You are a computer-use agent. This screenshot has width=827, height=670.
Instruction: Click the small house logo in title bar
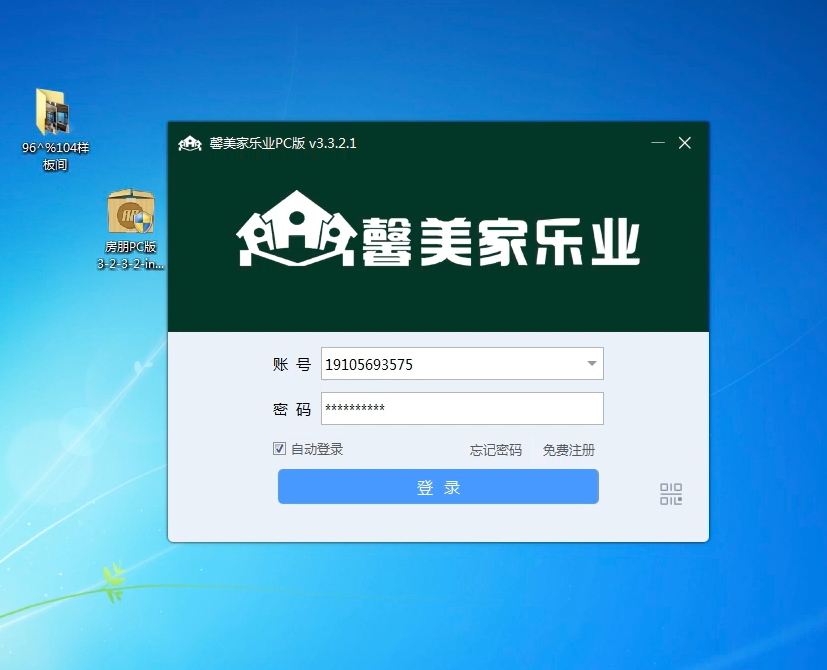click(190, 143)
